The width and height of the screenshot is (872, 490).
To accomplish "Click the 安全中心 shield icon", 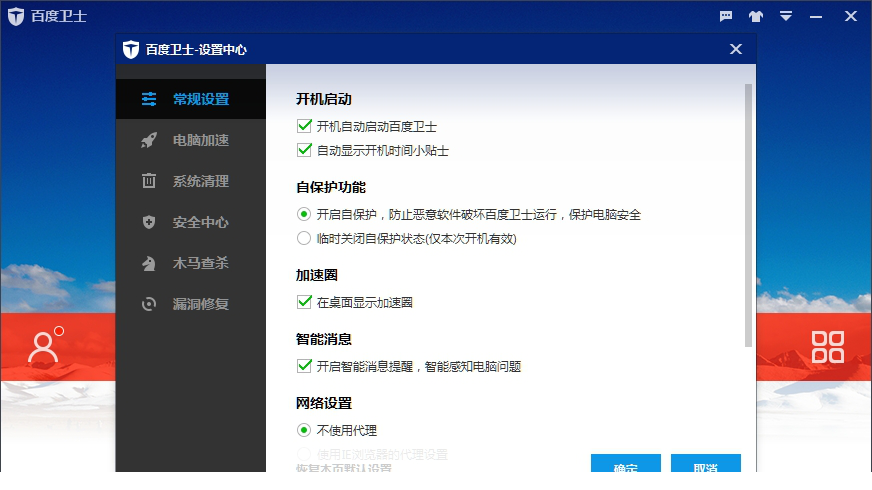I will [148, 222].
